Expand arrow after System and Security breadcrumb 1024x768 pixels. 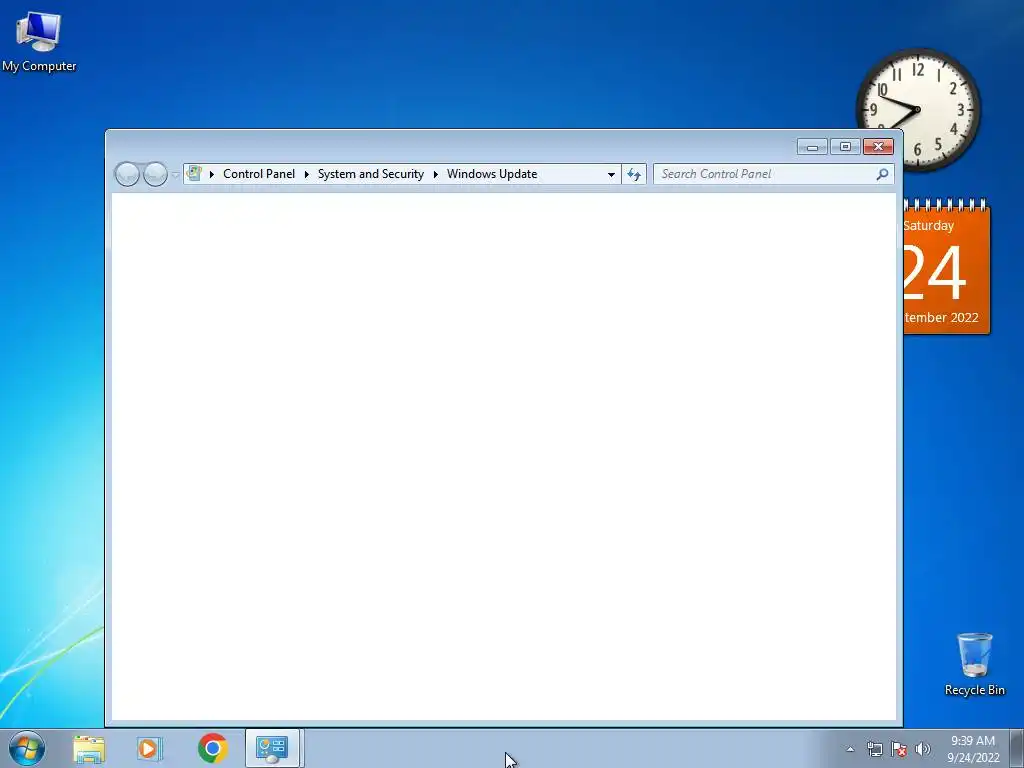pyautogui.click(x=436, y=174)
